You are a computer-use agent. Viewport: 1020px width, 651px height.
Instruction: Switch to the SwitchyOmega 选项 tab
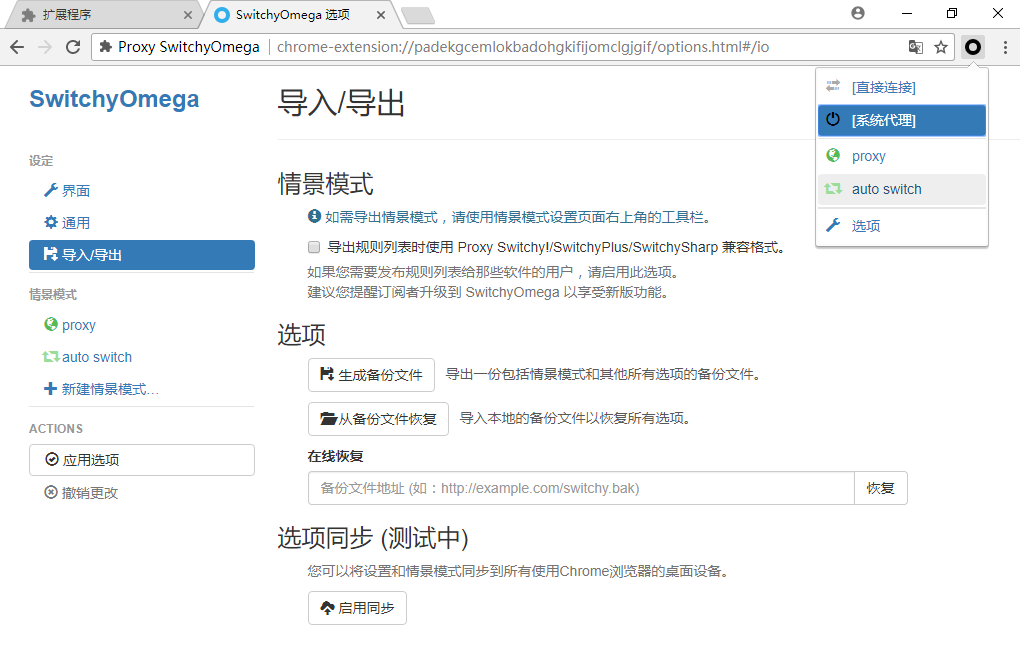(x=298, y=15)
